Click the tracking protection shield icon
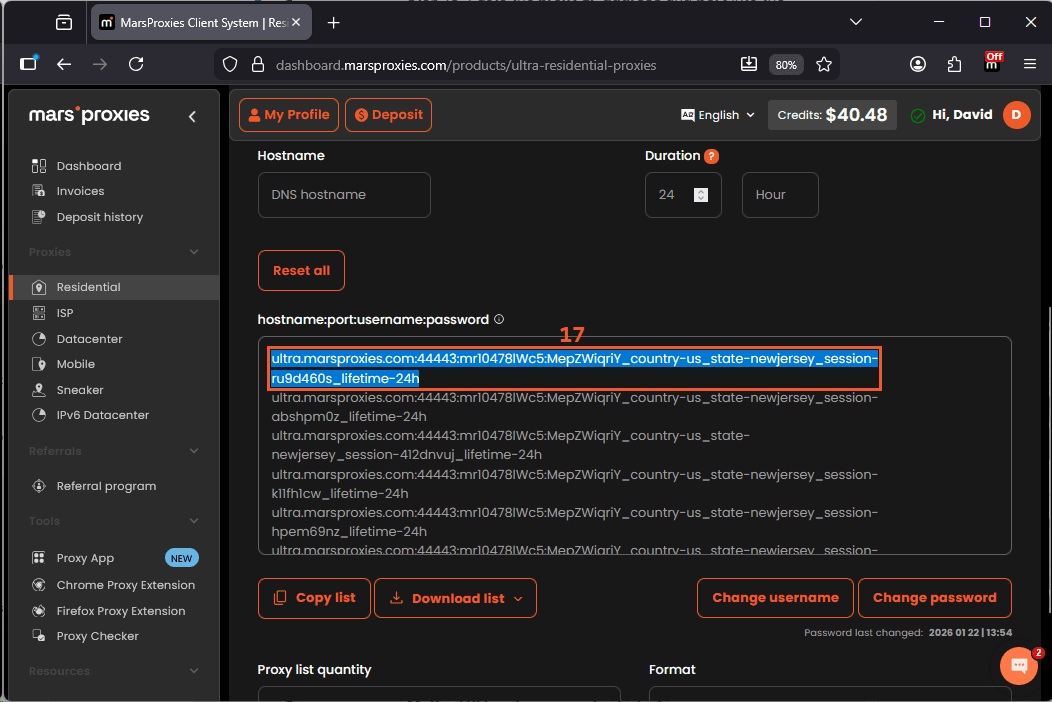 click(x=230, y=64)
